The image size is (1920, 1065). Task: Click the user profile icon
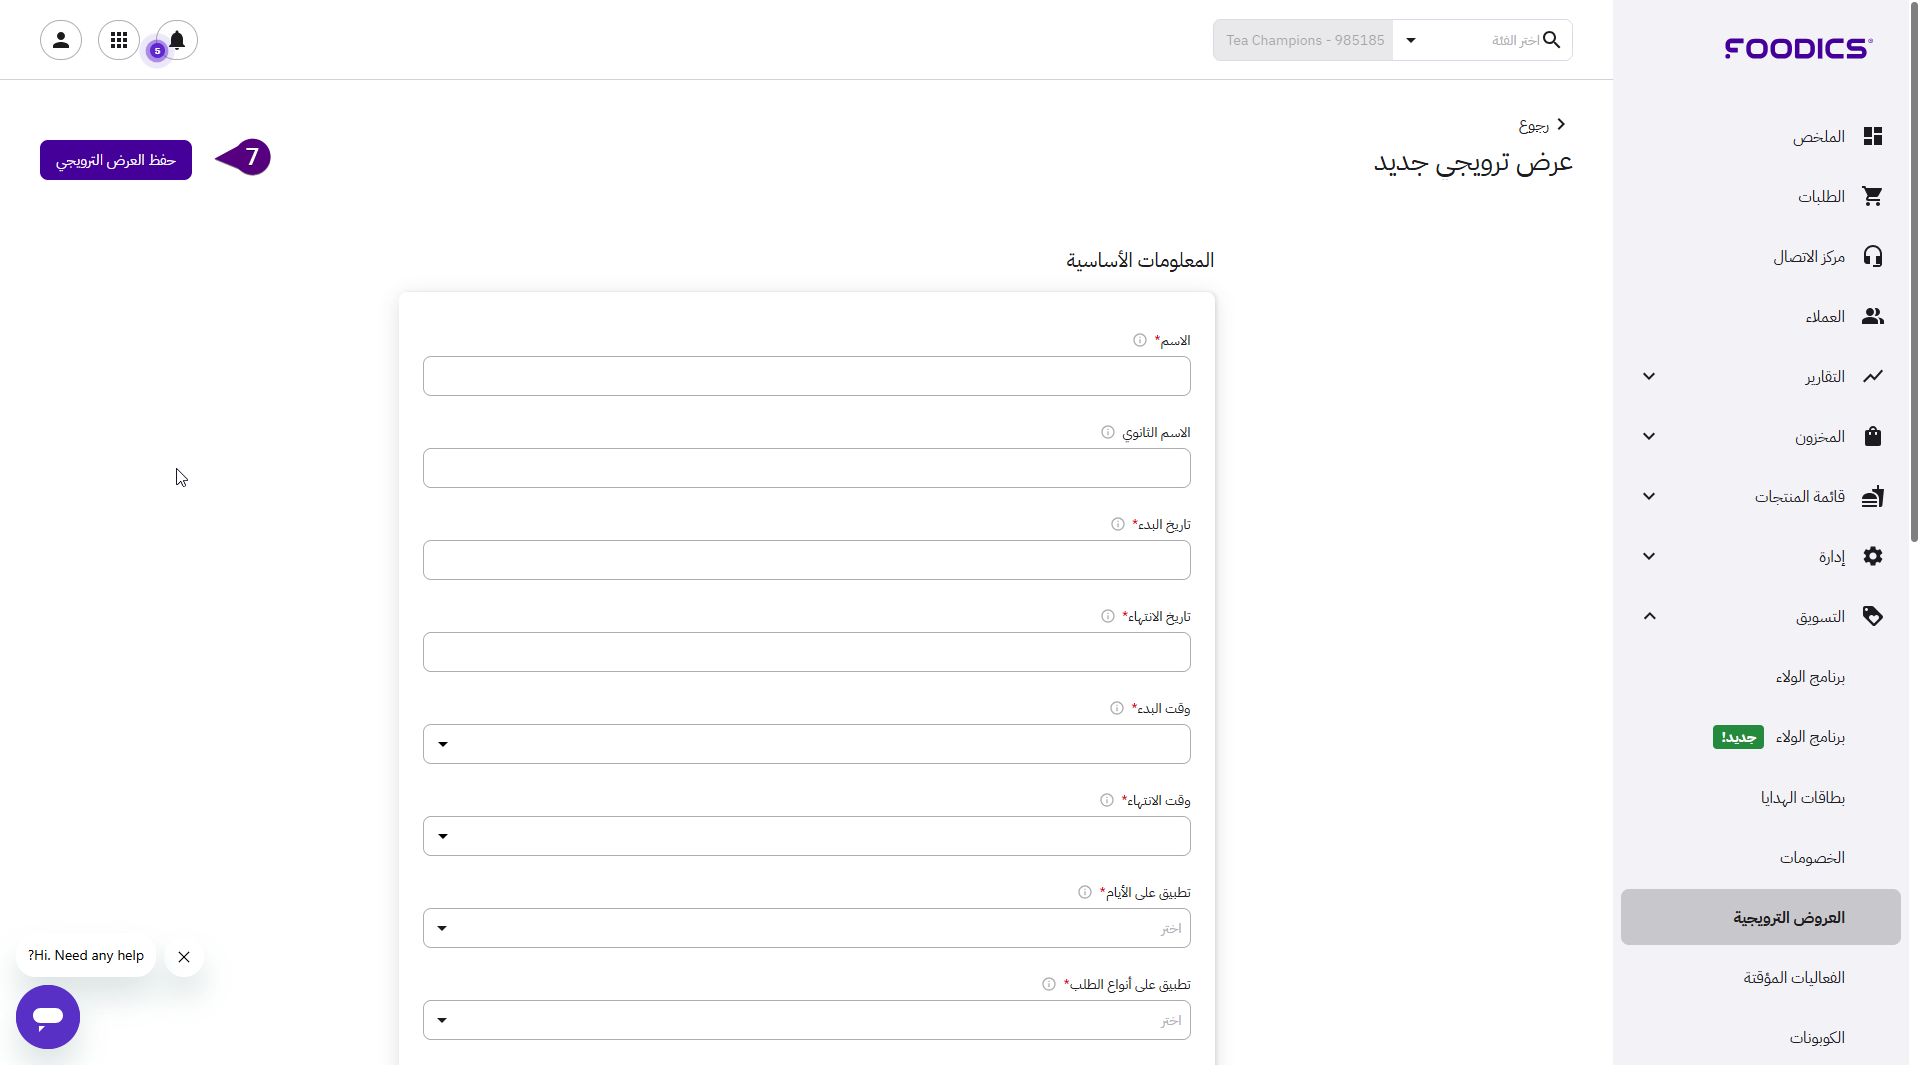pos(61,40)
